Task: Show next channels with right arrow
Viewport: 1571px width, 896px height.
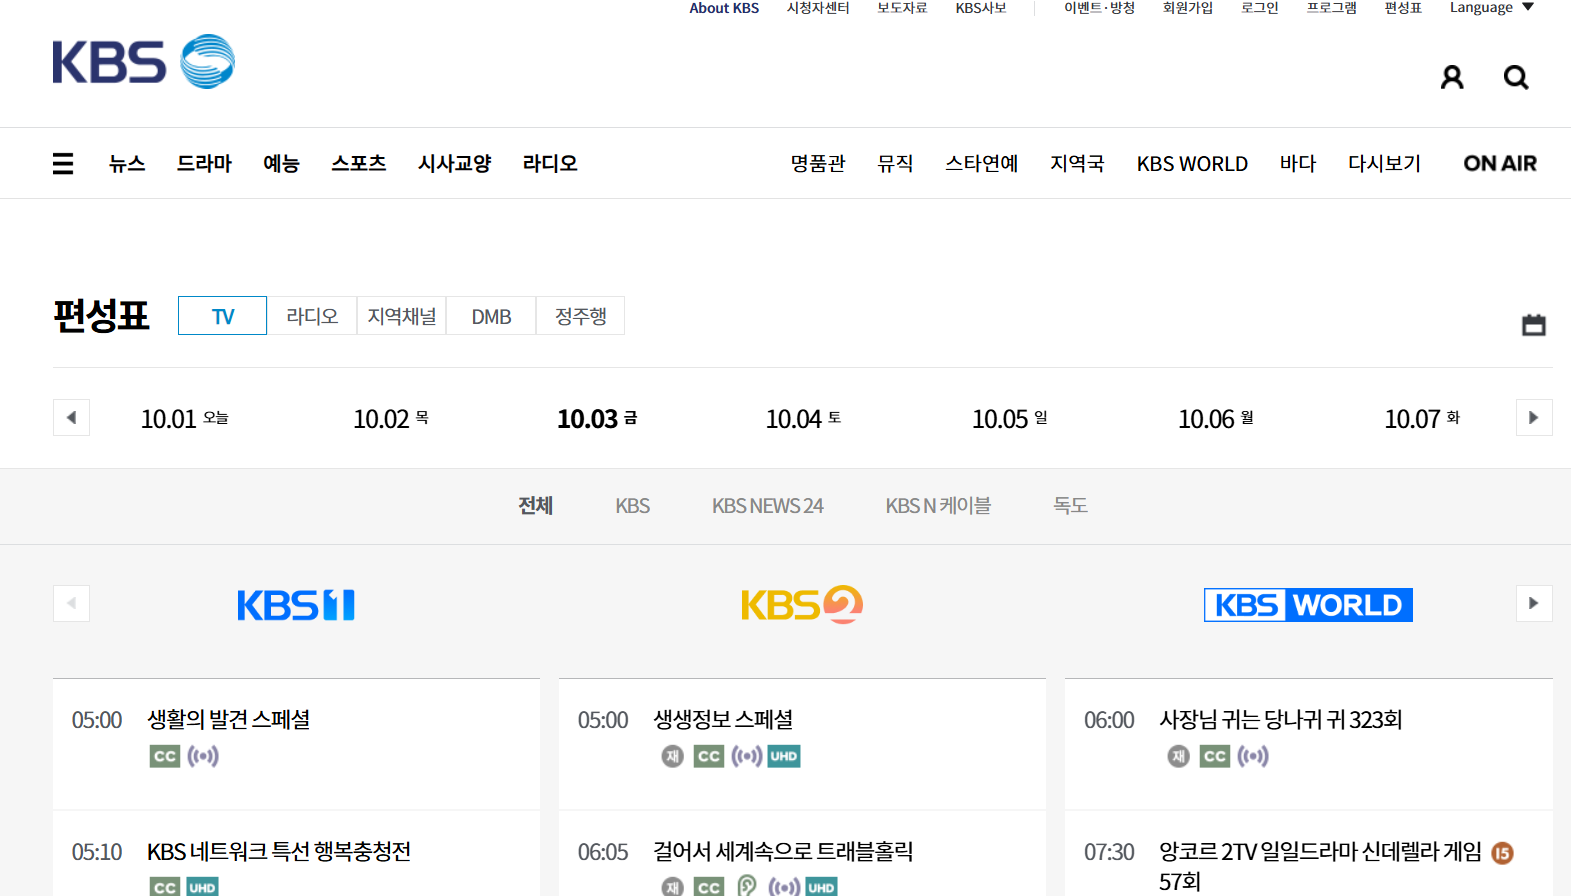Action: 1534,603
